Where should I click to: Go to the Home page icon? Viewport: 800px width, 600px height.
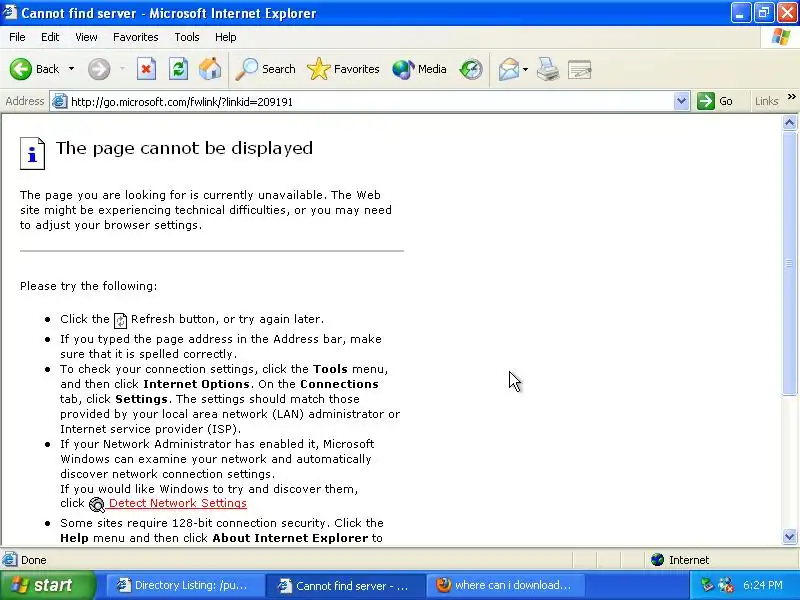pos(210,69)
